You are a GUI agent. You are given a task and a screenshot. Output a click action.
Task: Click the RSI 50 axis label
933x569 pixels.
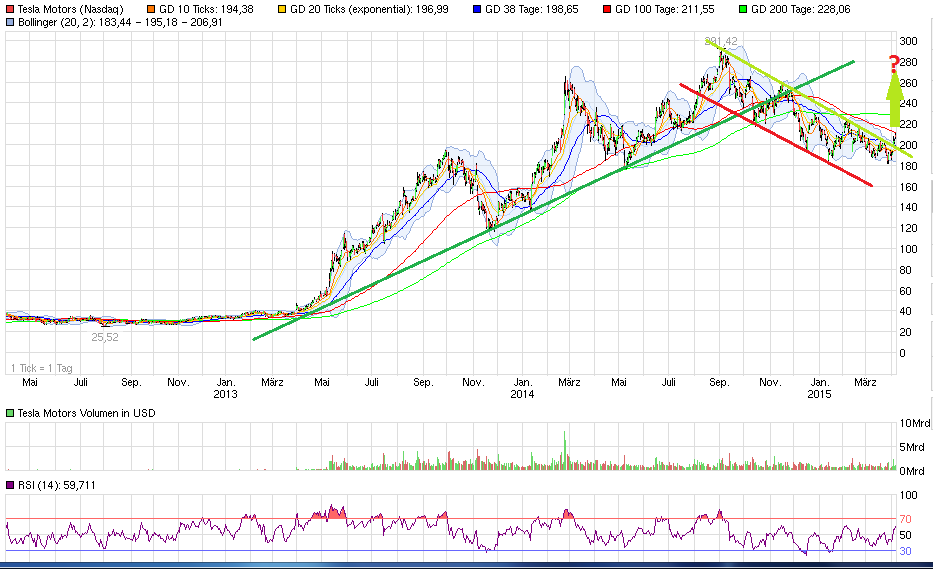coord(905,535)
